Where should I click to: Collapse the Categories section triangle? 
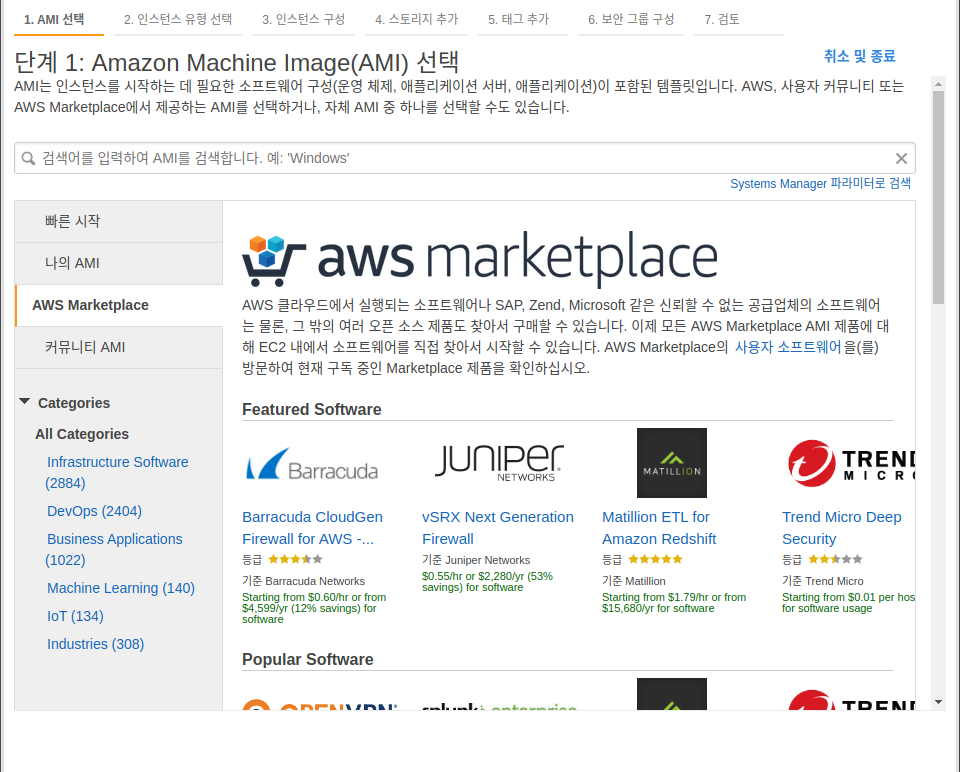click(24, 402)
